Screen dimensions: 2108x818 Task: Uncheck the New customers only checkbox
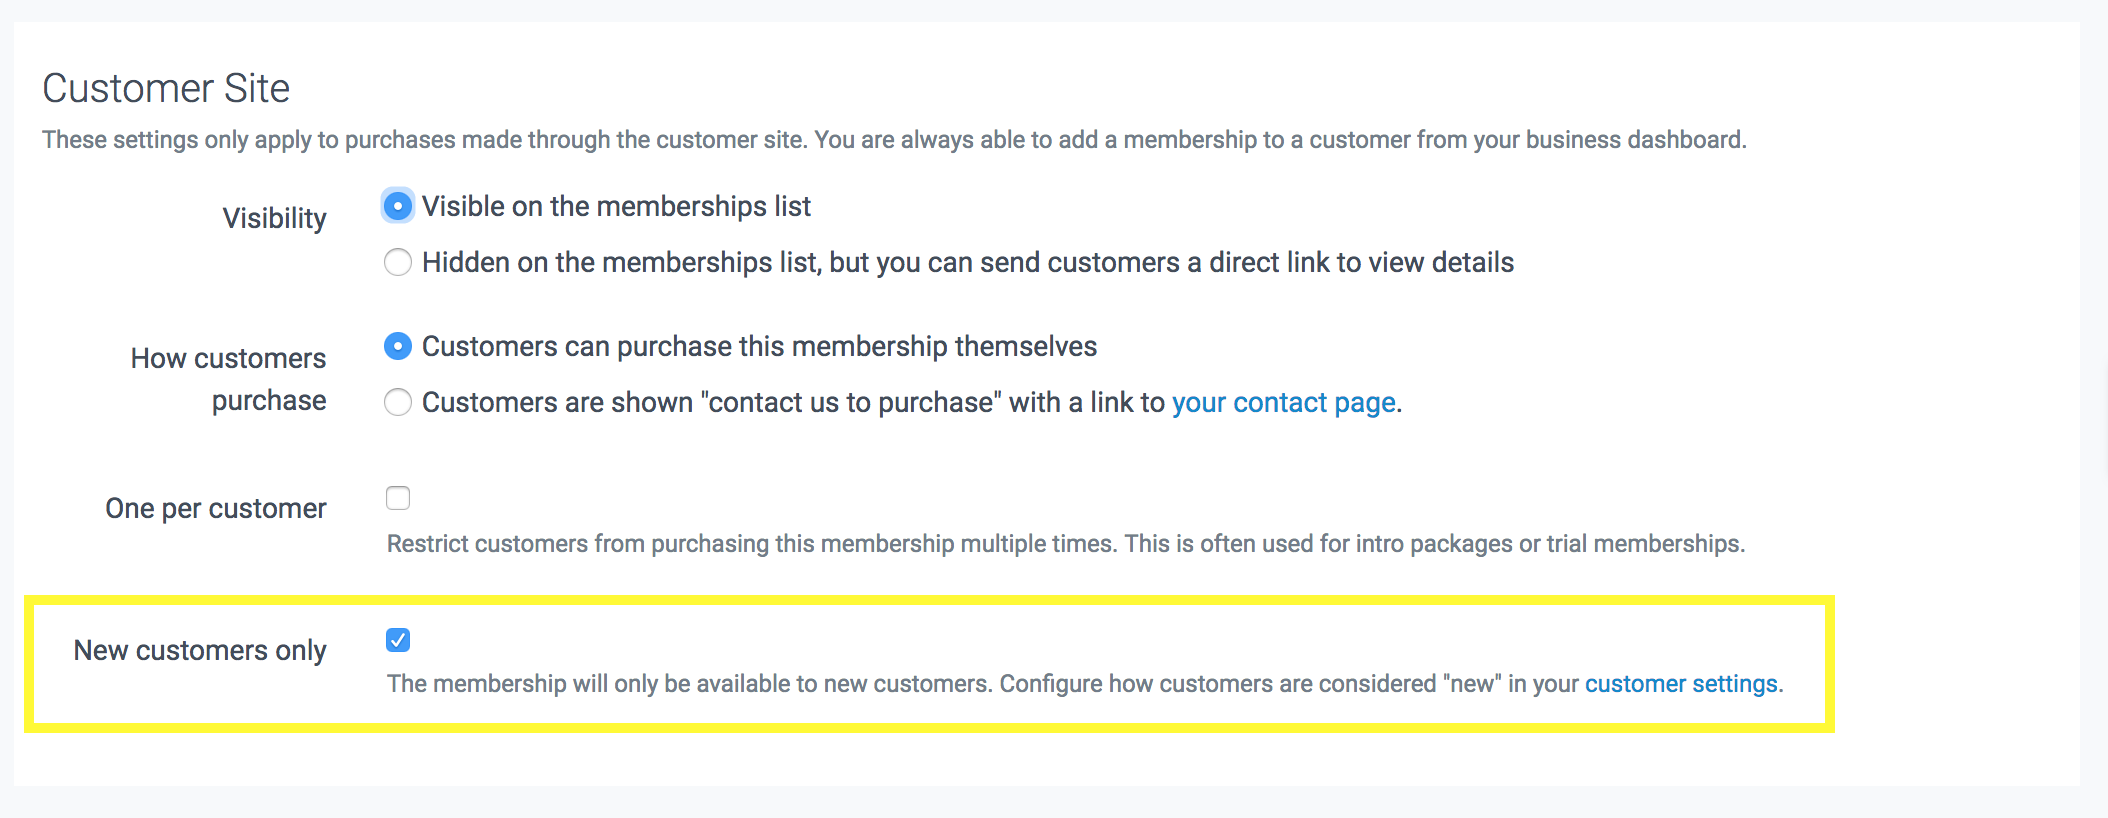[398, 640]
